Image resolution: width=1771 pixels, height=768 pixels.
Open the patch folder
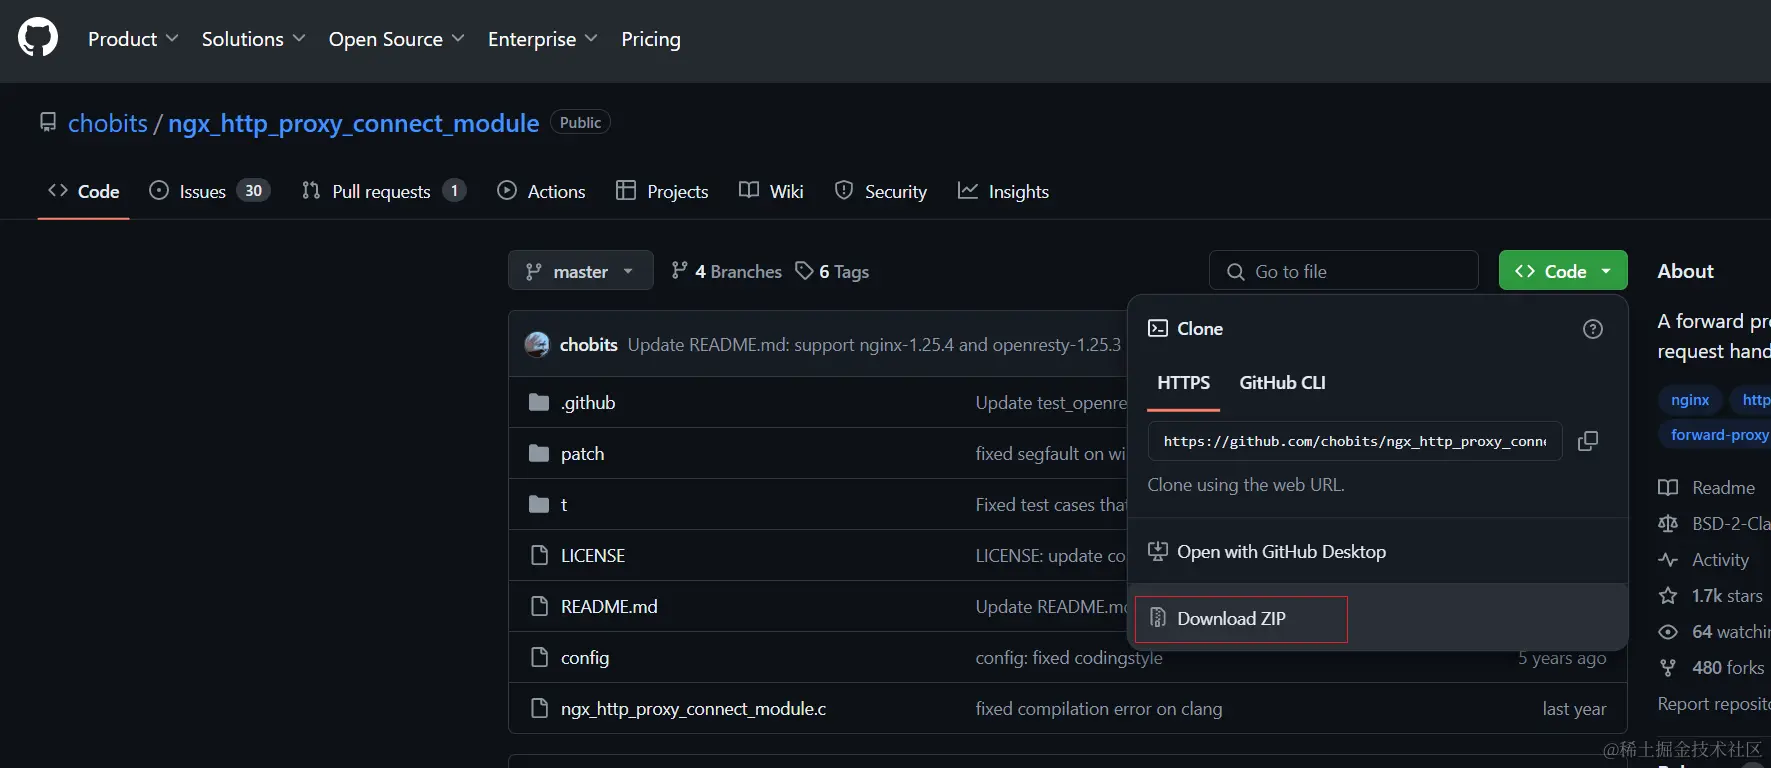[x=582, y=454]
